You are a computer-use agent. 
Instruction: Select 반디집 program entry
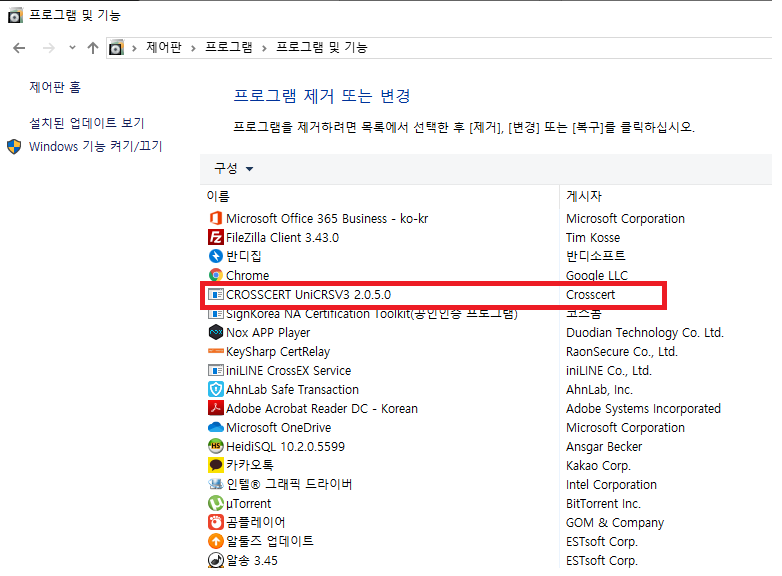click(244, 256)
